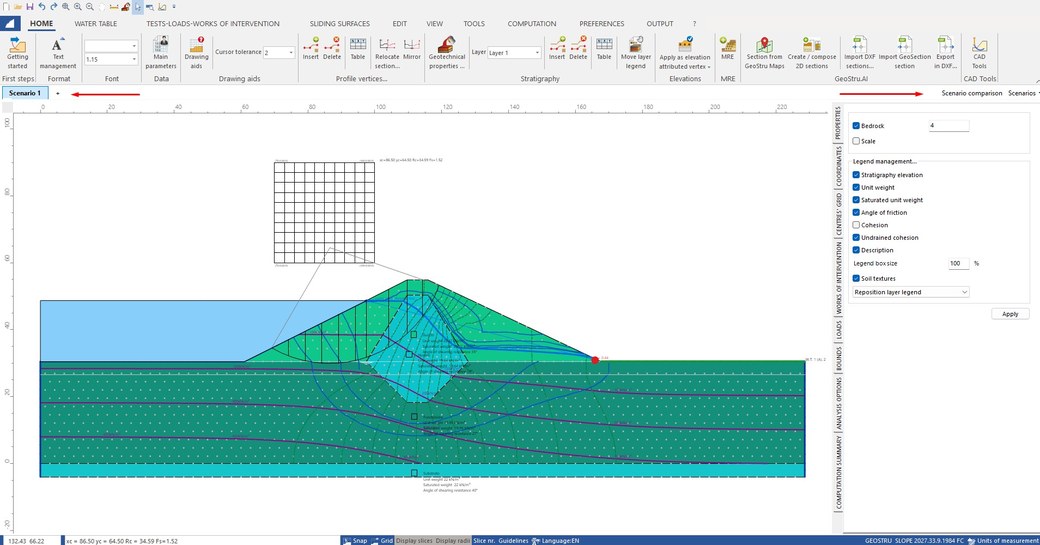Open the Getting started guide
Viewport: 1040px width, 545px height.
coord(17,53)
